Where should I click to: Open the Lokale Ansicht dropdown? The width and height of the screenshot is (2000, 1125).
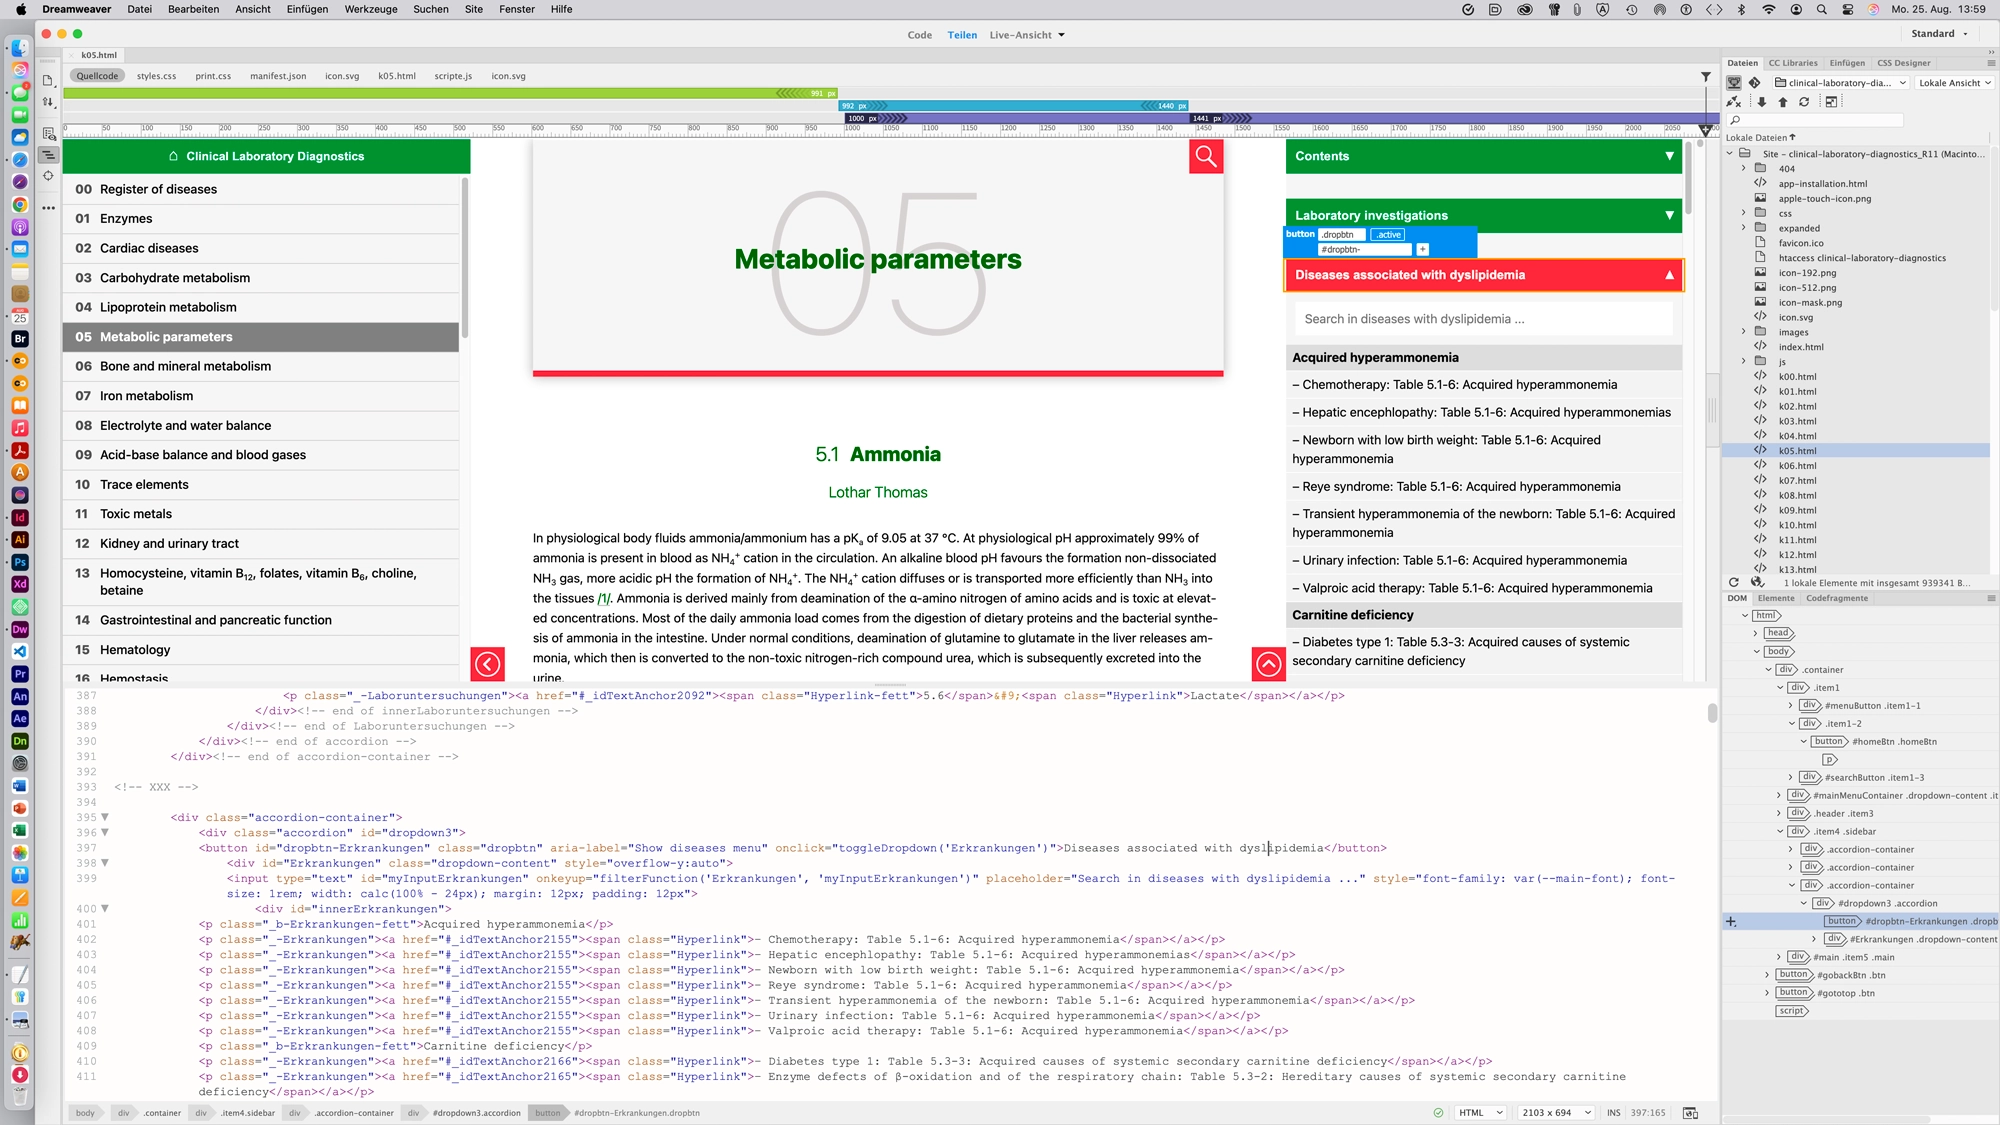(x=1954, y=83)
